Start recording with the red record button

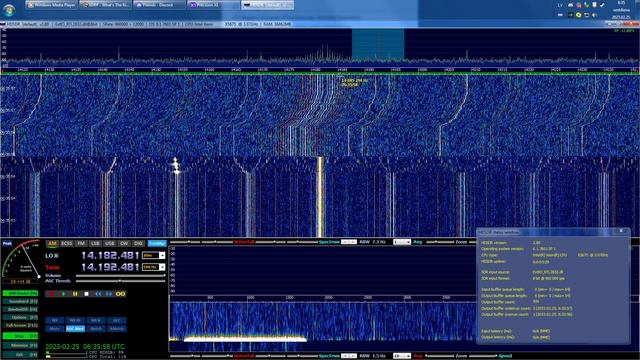point(52,294)
